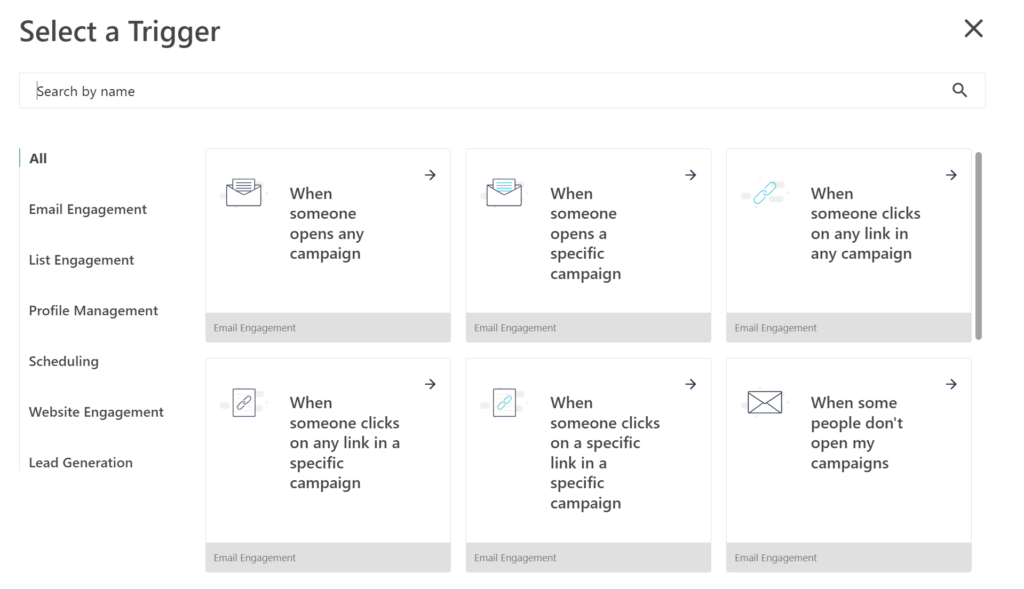
Task: Click the chain link icon for any campaign clicks
Action: click(765, 192)
